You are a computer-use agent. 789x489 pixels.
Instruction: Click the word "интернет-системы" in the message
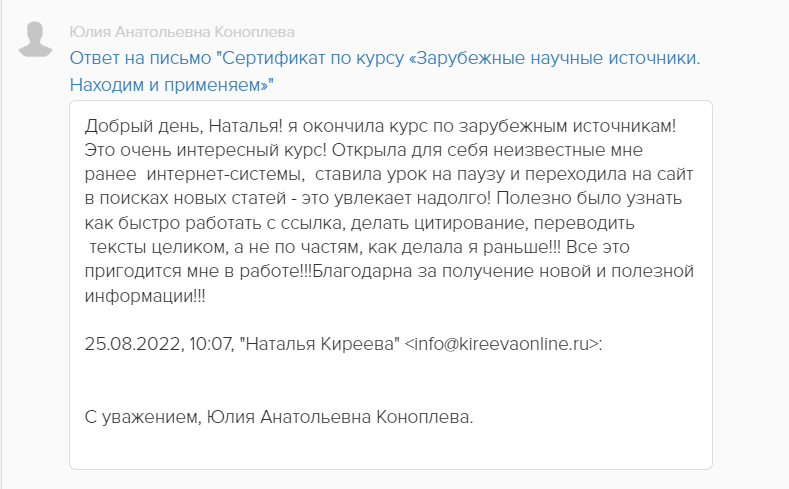click(x=191, y=174)
